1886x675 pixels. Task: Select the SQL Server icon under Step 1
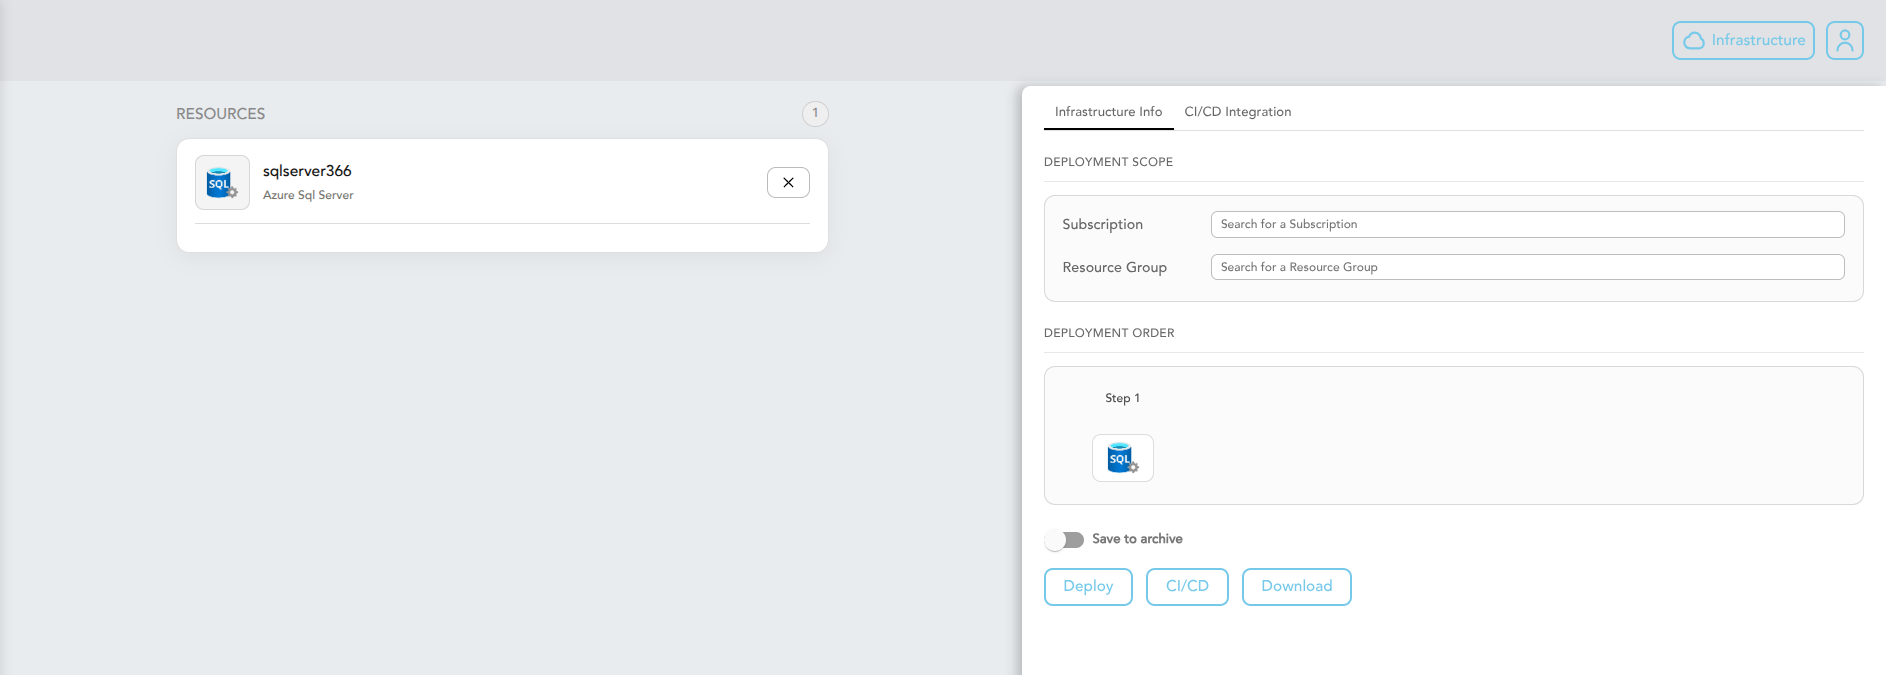[x=1122, y=458]
